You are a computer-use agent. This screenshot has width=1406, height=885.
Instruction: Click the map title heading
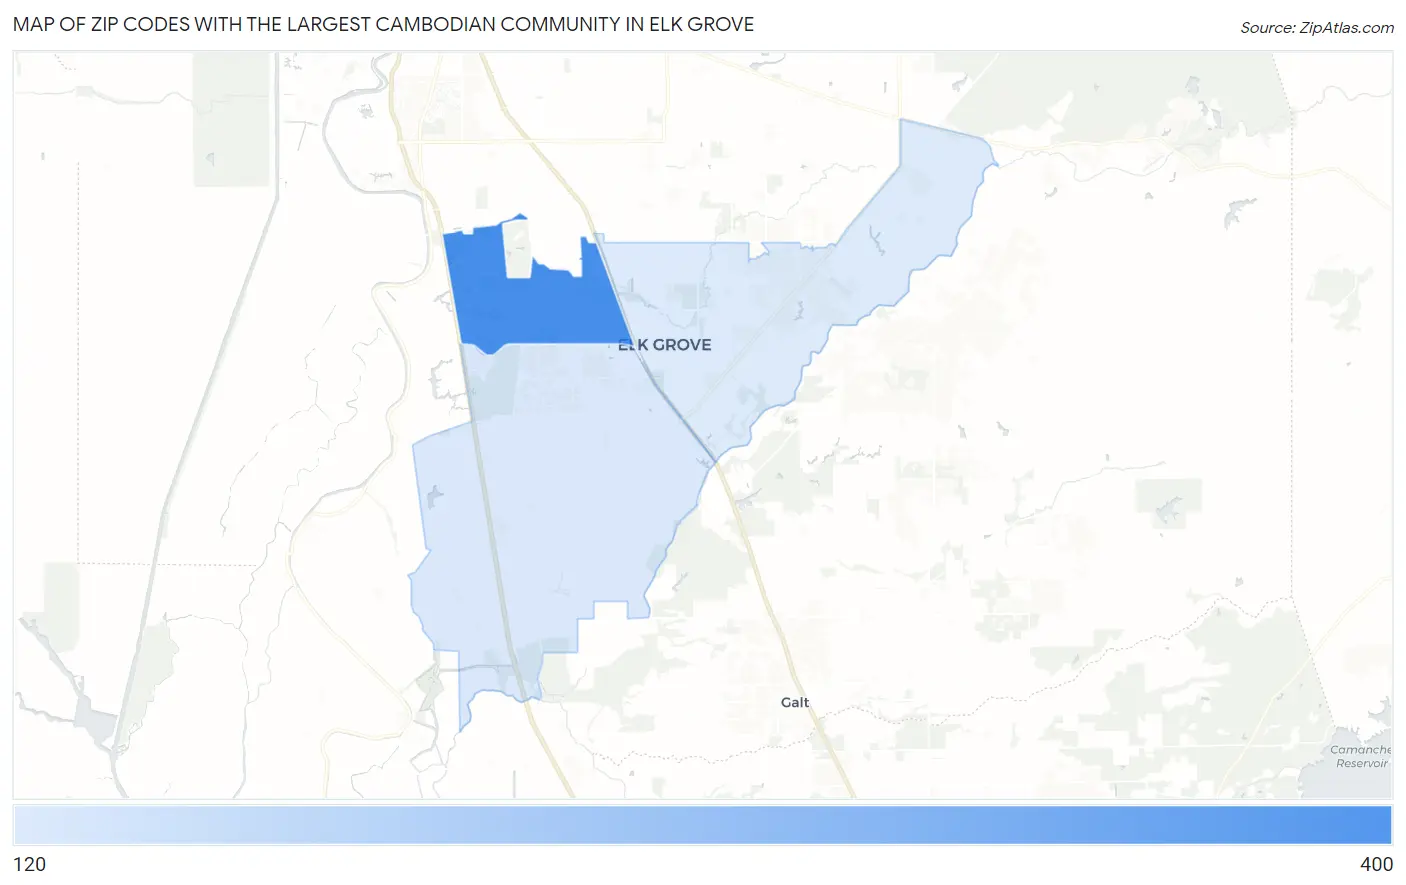point(384,24)
